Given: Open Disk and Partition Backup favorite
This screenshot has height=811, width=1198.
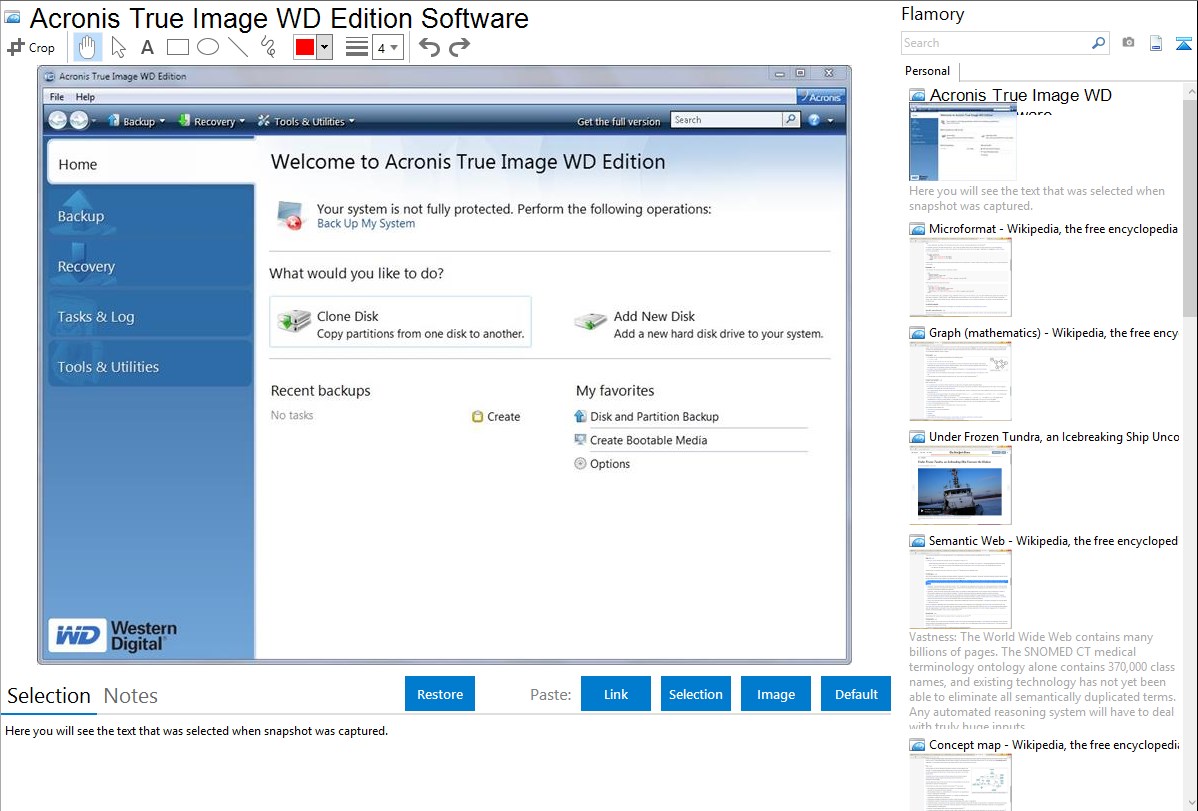Looking at the screenshot, I should (646, 417).
